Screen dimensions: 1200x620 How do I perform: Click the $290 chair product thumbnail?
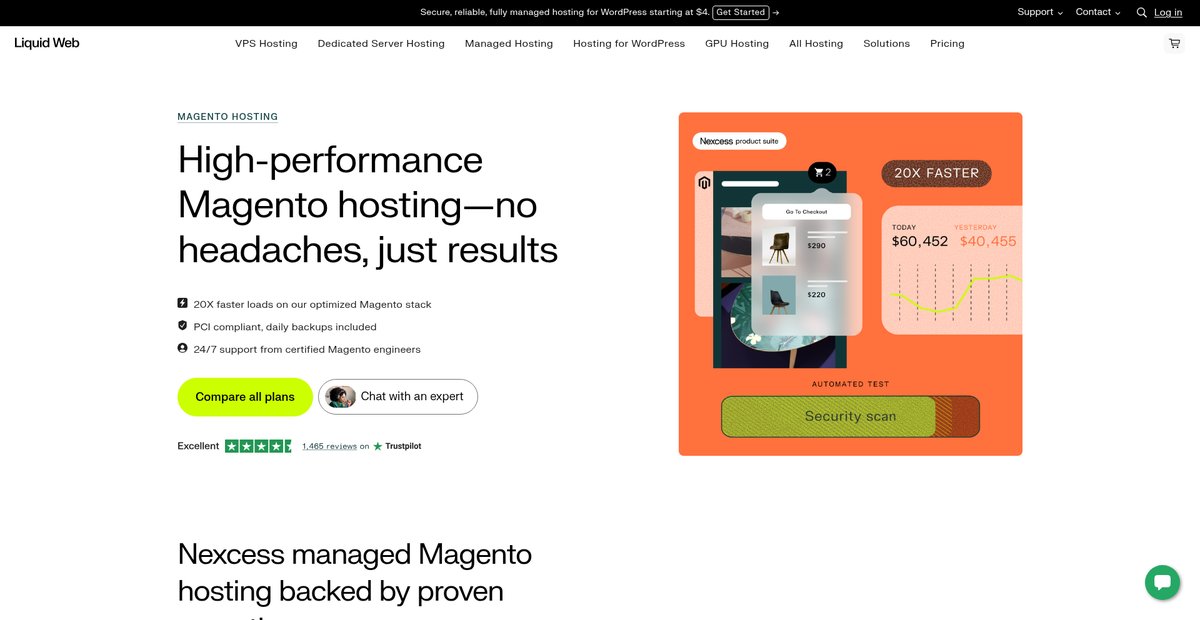coord(779,246)
